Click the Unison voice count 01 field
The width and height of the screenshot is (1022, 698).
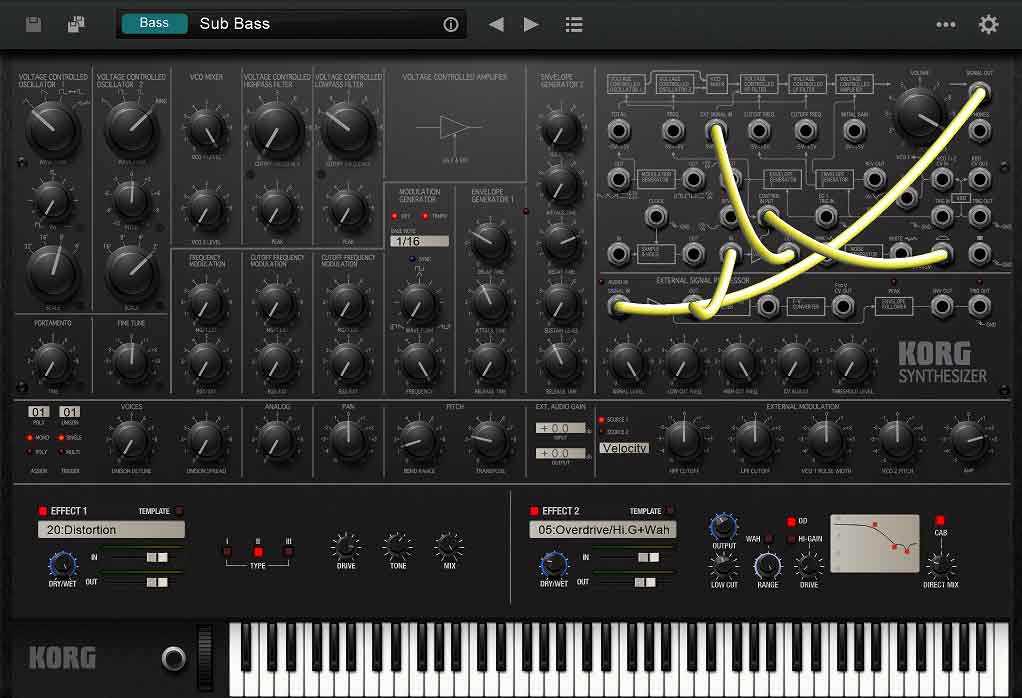(70, 412)
